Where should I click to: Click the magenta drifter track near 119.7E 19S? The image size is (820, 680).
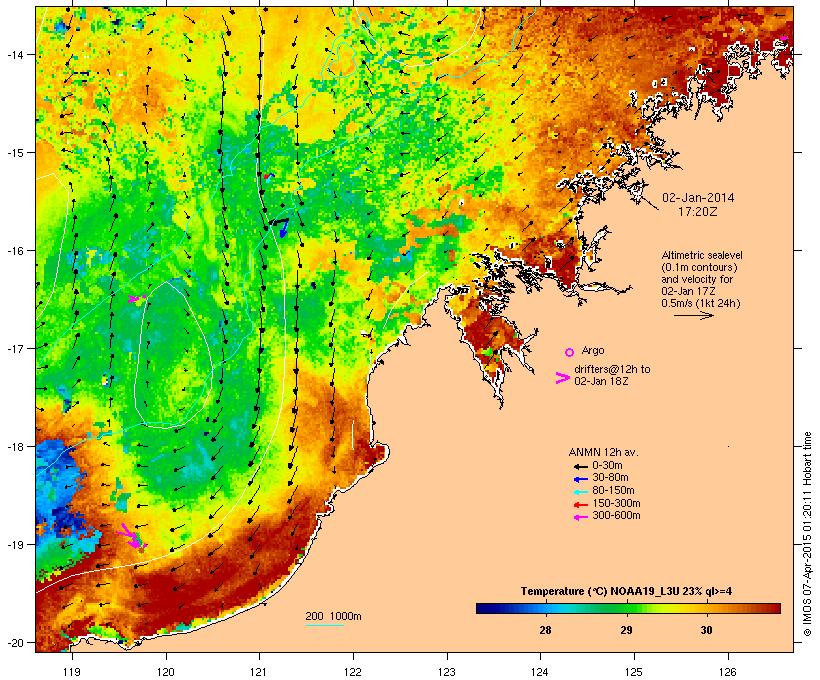pos(132,537)
